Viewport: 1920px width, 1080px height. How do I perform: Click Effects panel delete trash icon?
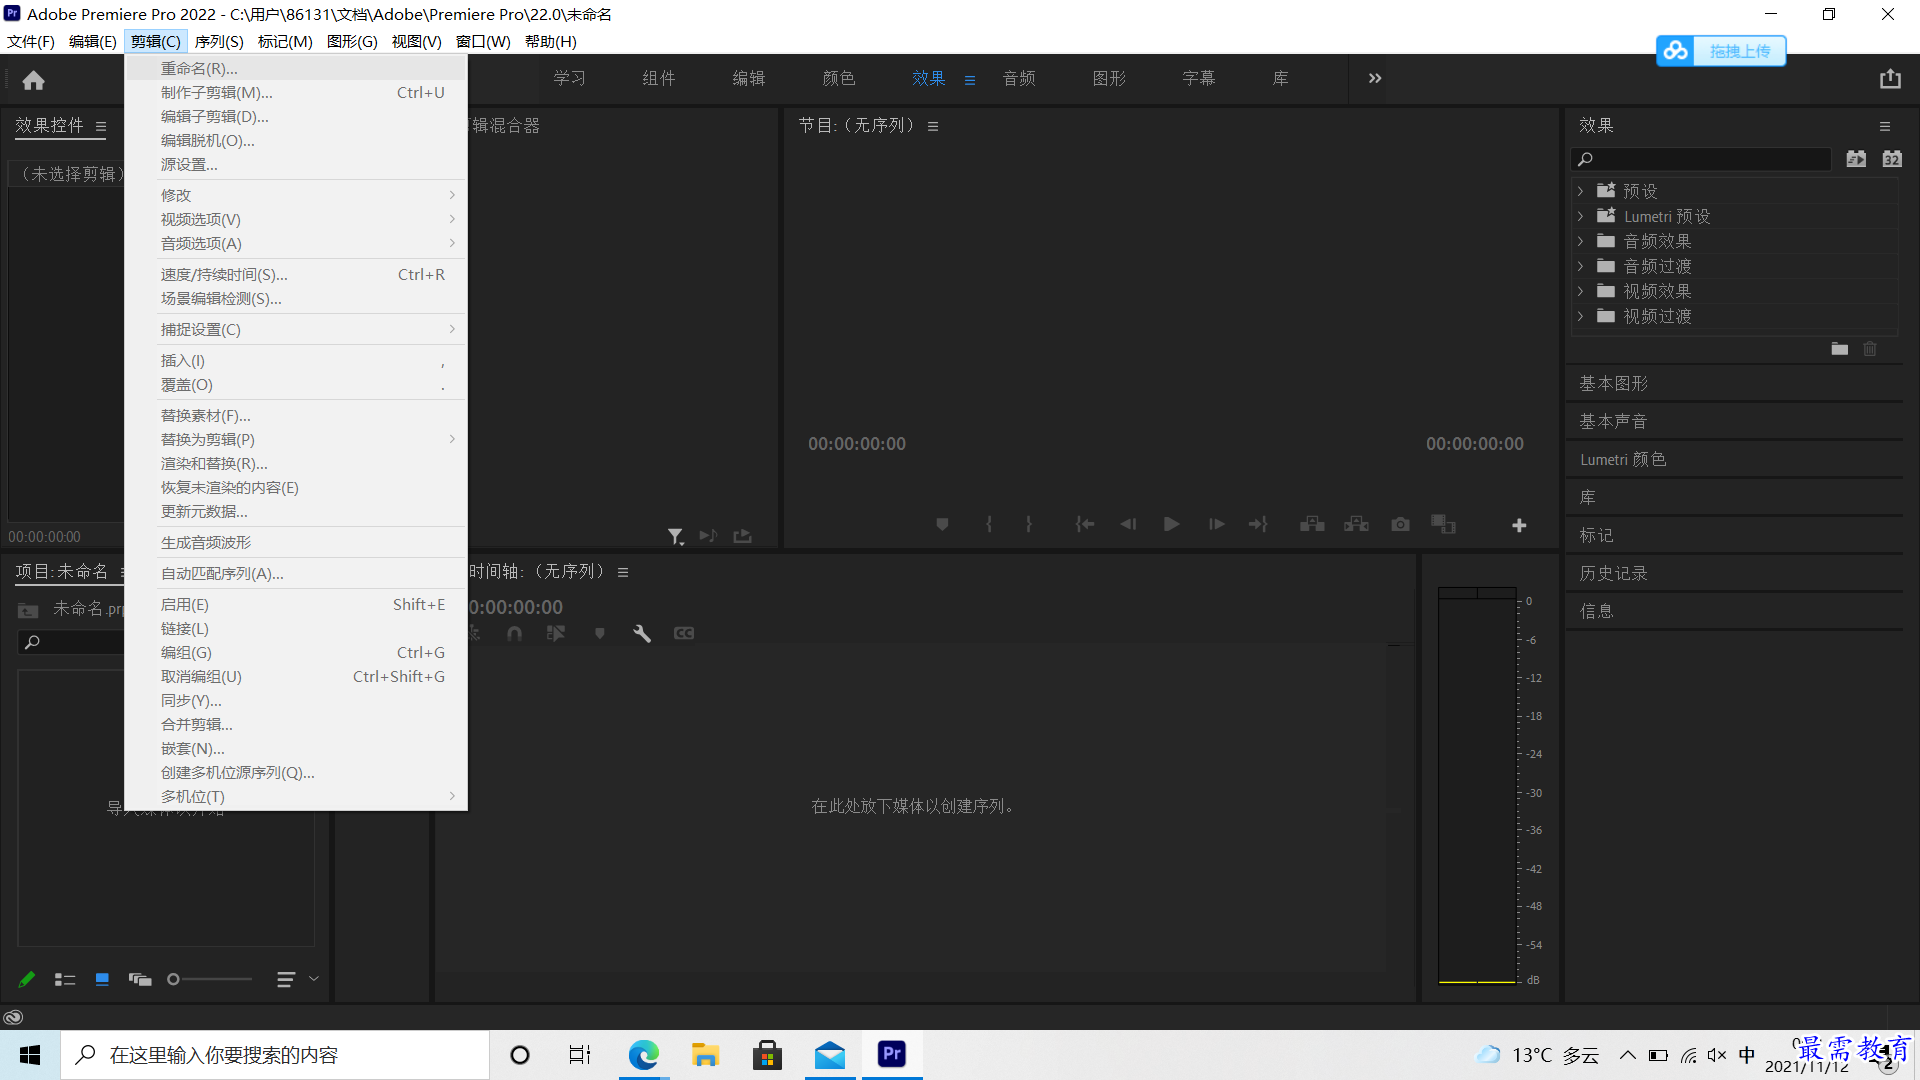(x=1870, y=349)
